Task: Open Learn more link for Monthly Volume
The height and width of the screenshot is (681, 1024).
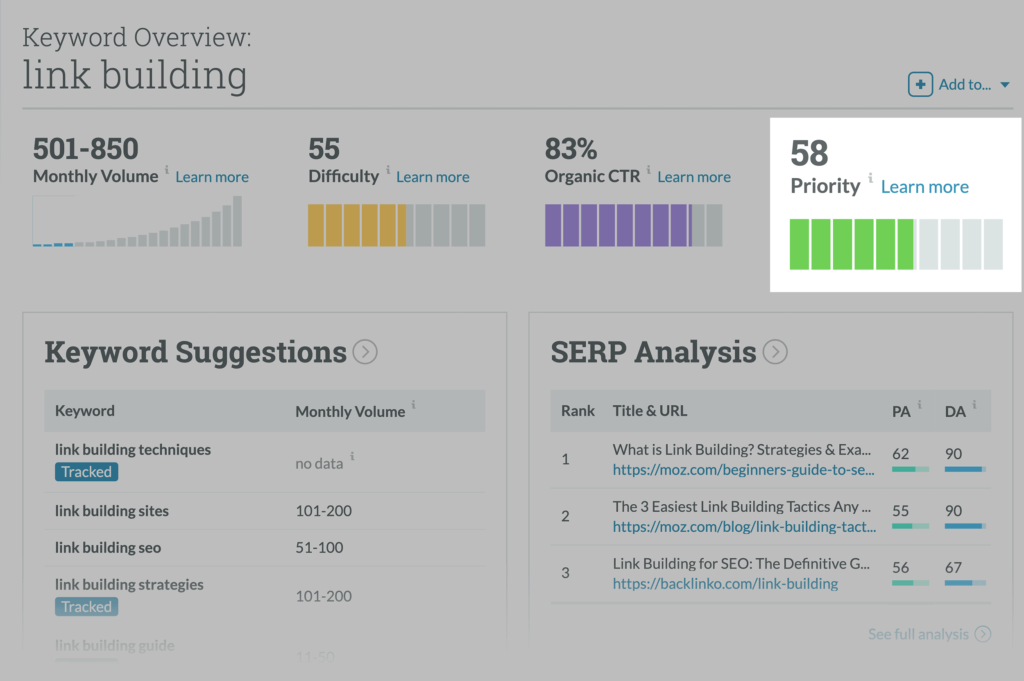Action: click(x=212, y=177)
